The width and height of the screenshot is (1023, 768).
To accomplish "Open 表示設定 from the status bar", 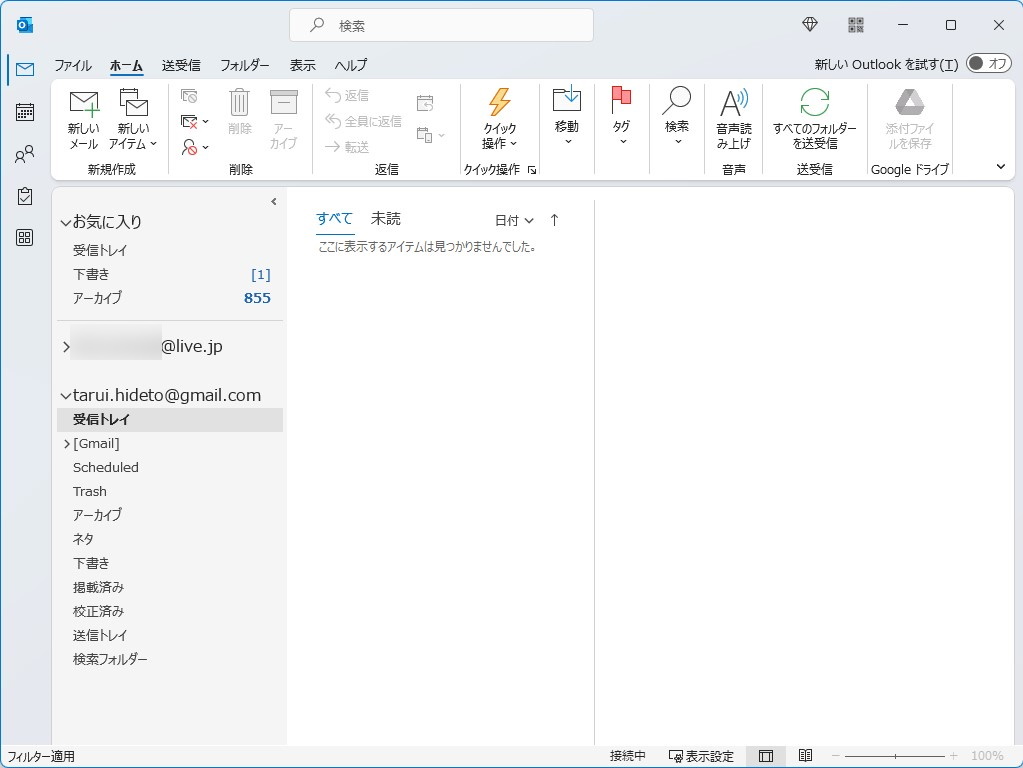I will pos(702,755).
